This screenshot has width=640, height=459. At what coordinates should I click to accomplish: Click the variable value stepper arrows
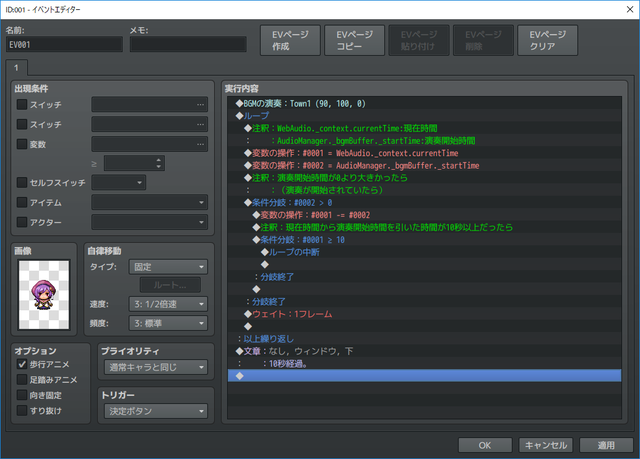coord(159,163)
